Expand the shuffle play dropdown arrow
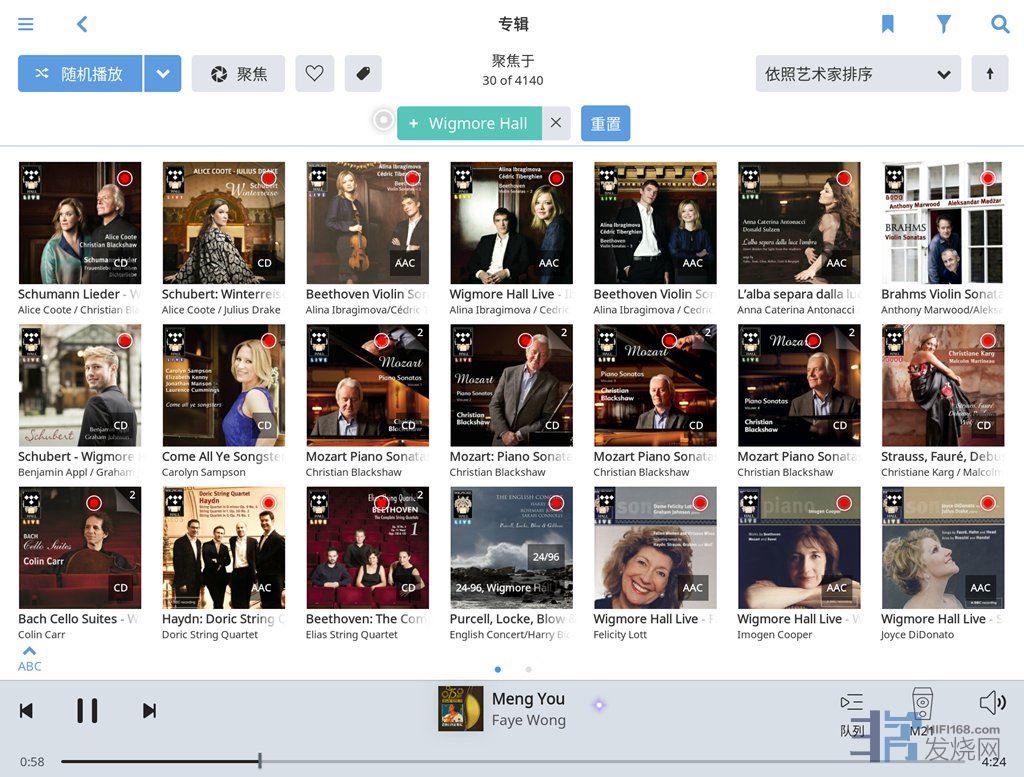This screenshot has height=777, width=1024. point(162,74)
